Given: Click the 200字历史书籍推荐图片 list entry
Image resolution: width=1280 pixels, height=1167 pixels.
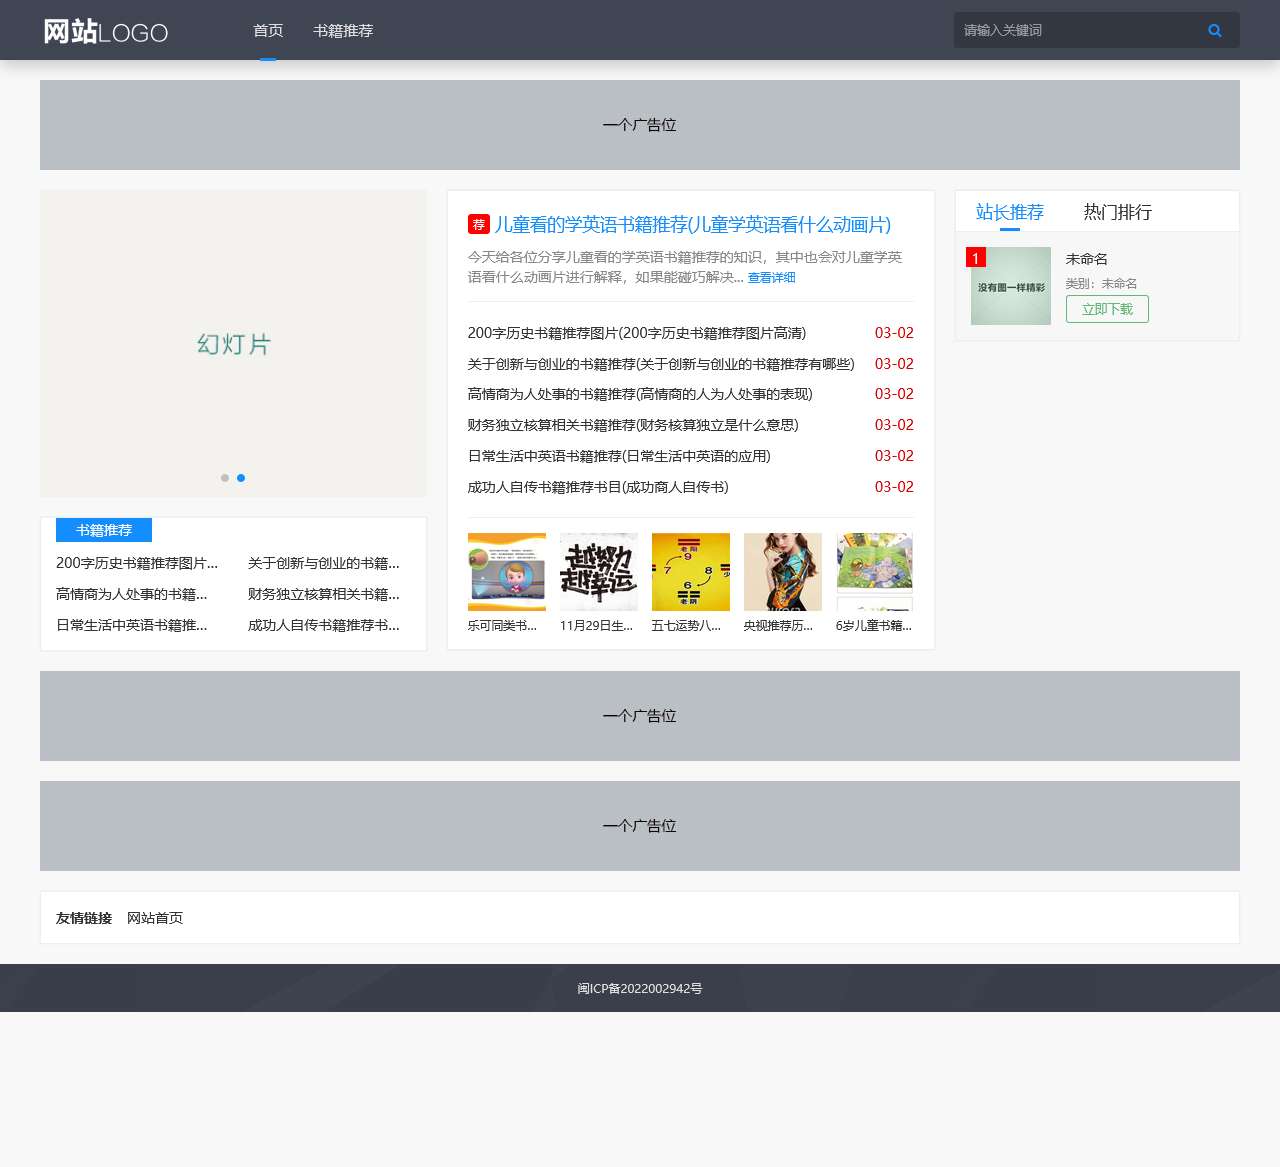Looking at the screenshot, I should click(x=637, y=333).
